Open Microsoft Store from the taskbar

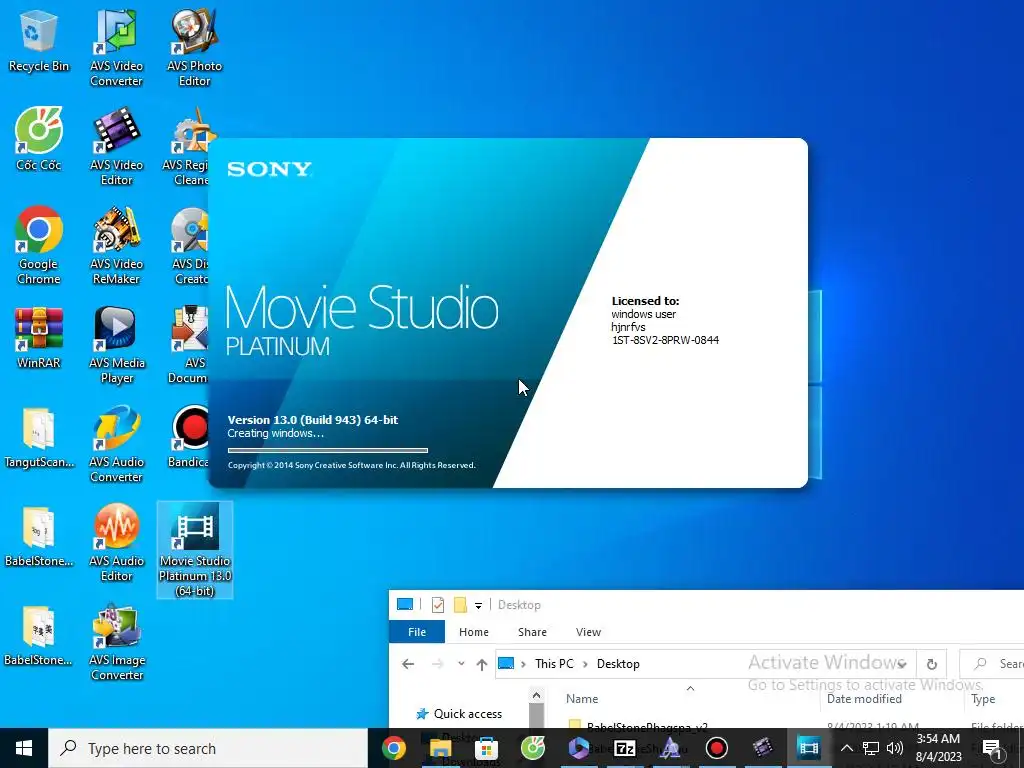coord(487,748)
